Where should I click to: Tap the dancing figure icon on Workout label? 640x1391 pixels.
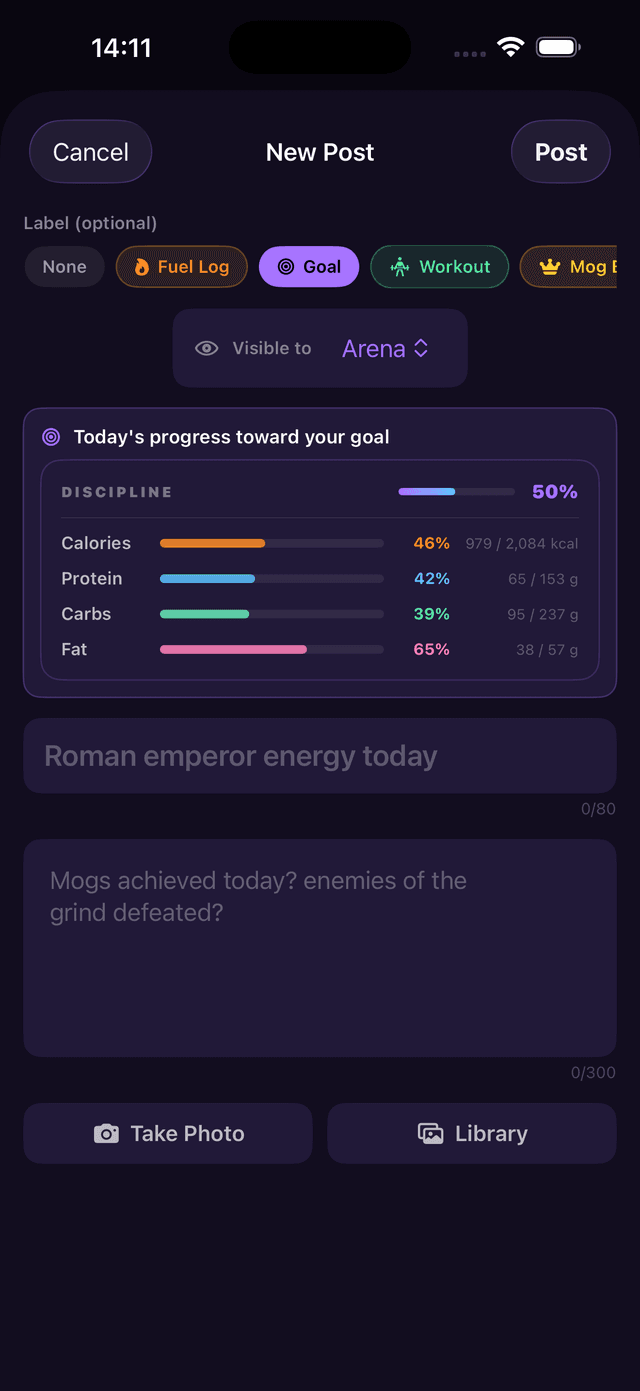click(x=399, y=267)
